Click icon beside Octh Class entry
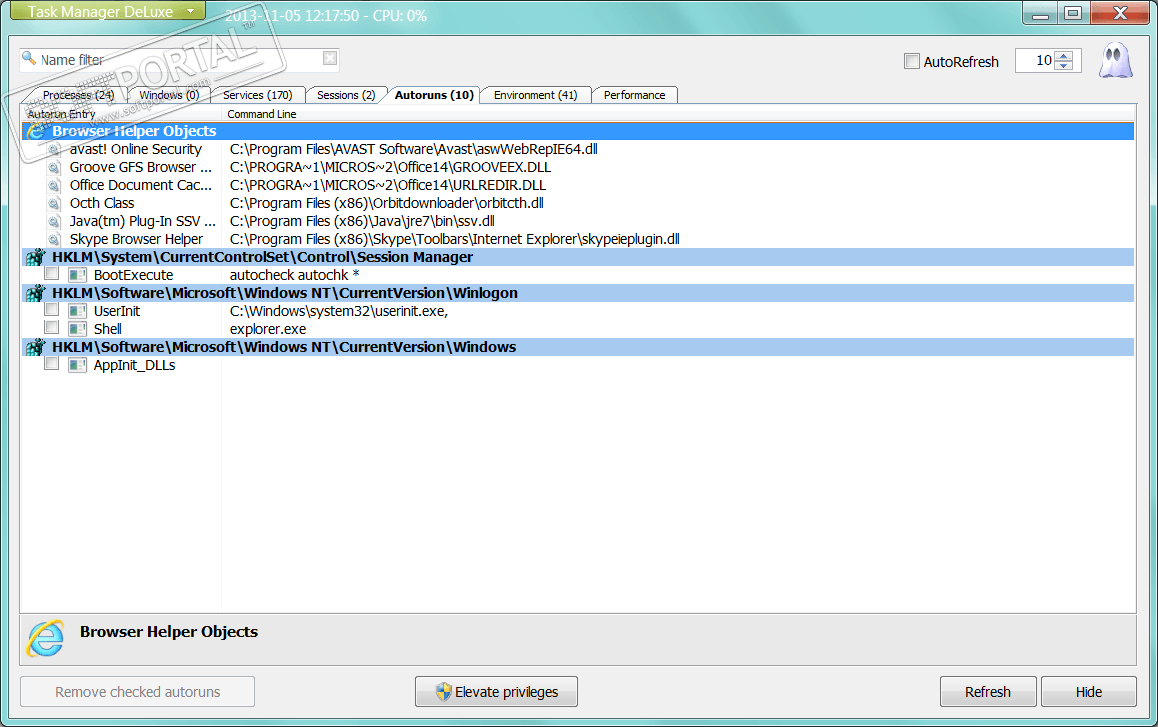The height and width of the screenshot is (727, 1158). click(x=54, y=203)
